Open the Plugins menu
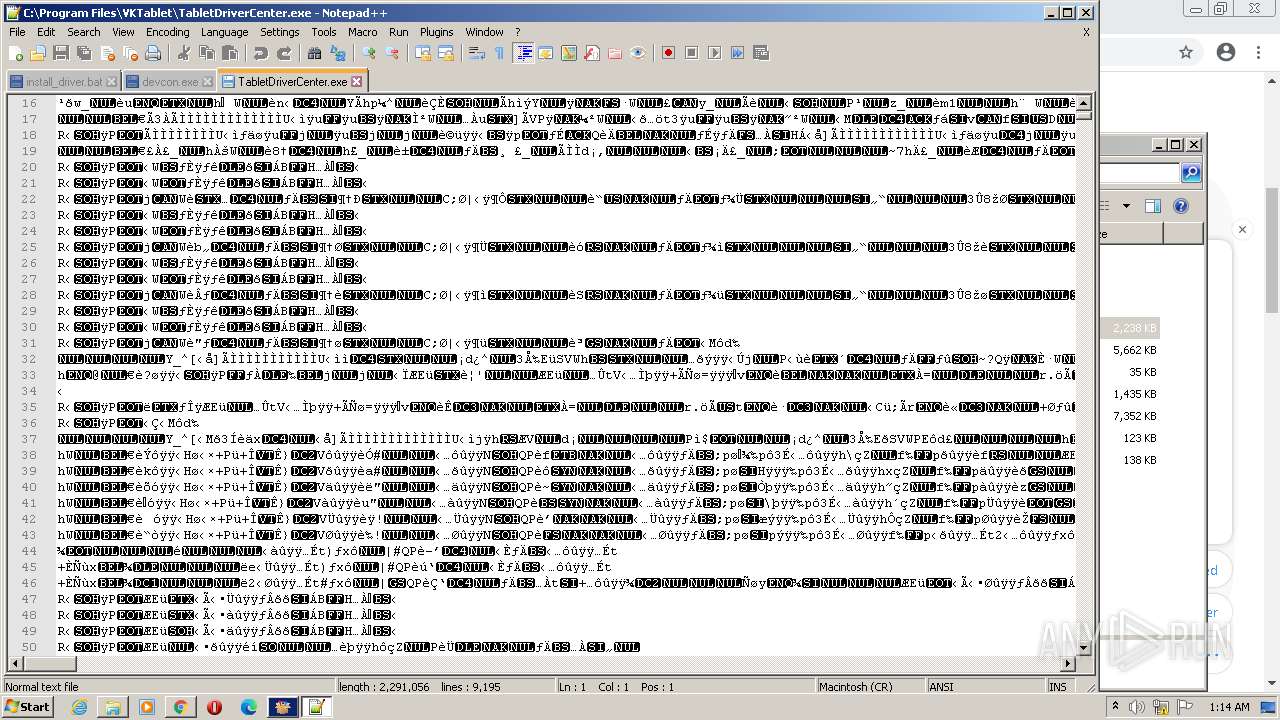The width and height of the screenshot is (1280, 720). (437, 32)
